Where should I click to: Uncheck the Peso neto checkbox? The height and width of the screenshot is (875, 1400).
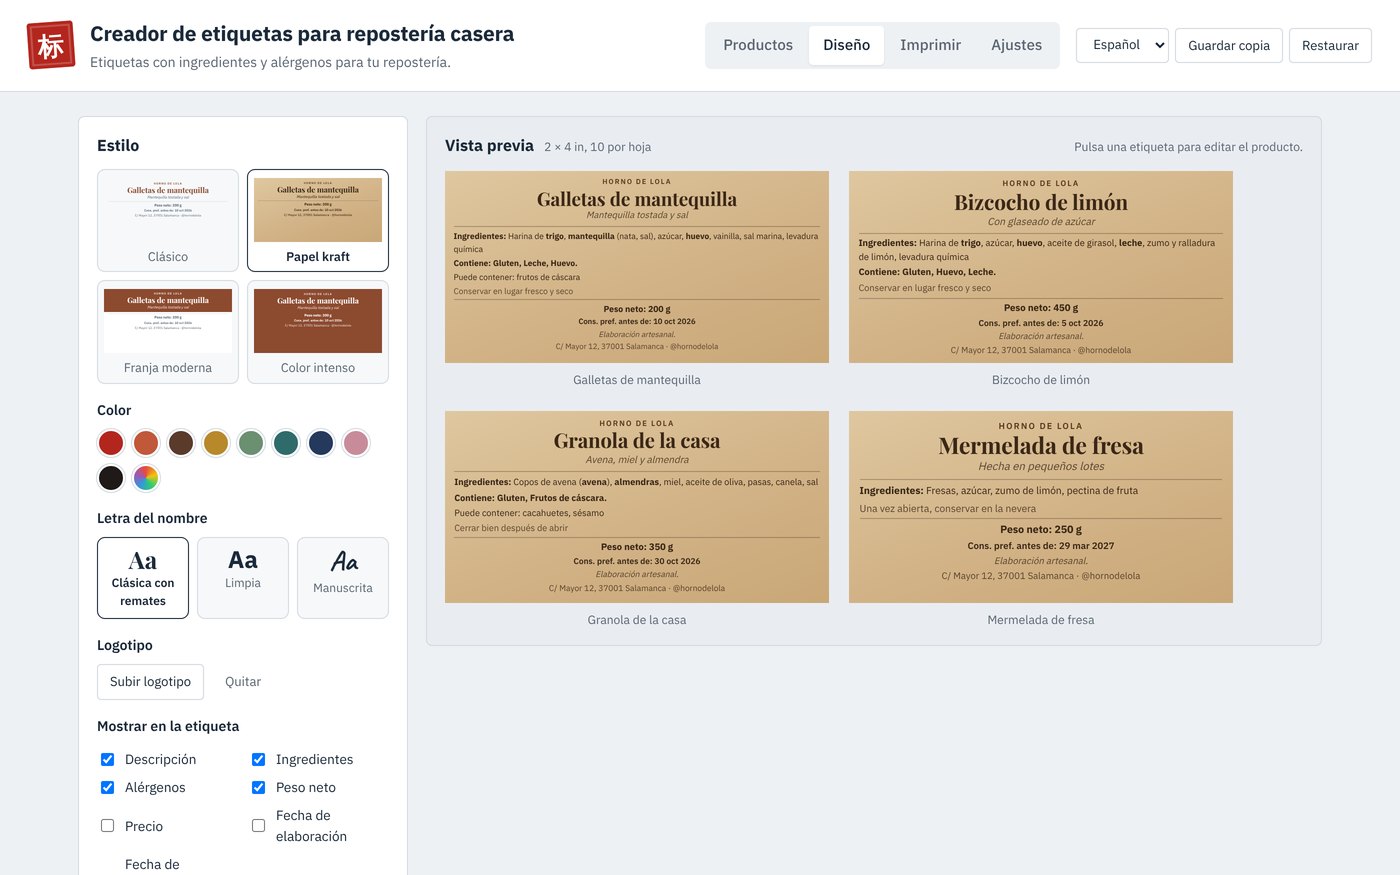pos(258,788)
